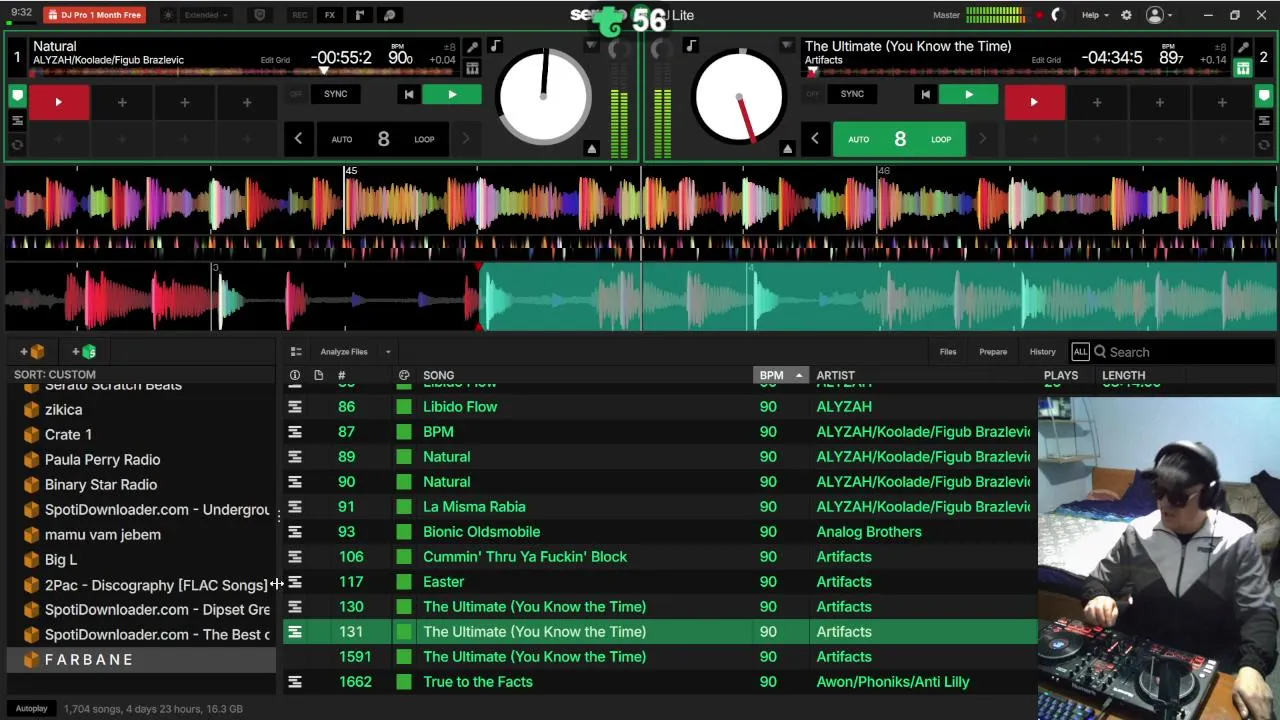
Task: Open the streaming/practice mode icon in the top bar
Action: point(389,15)
